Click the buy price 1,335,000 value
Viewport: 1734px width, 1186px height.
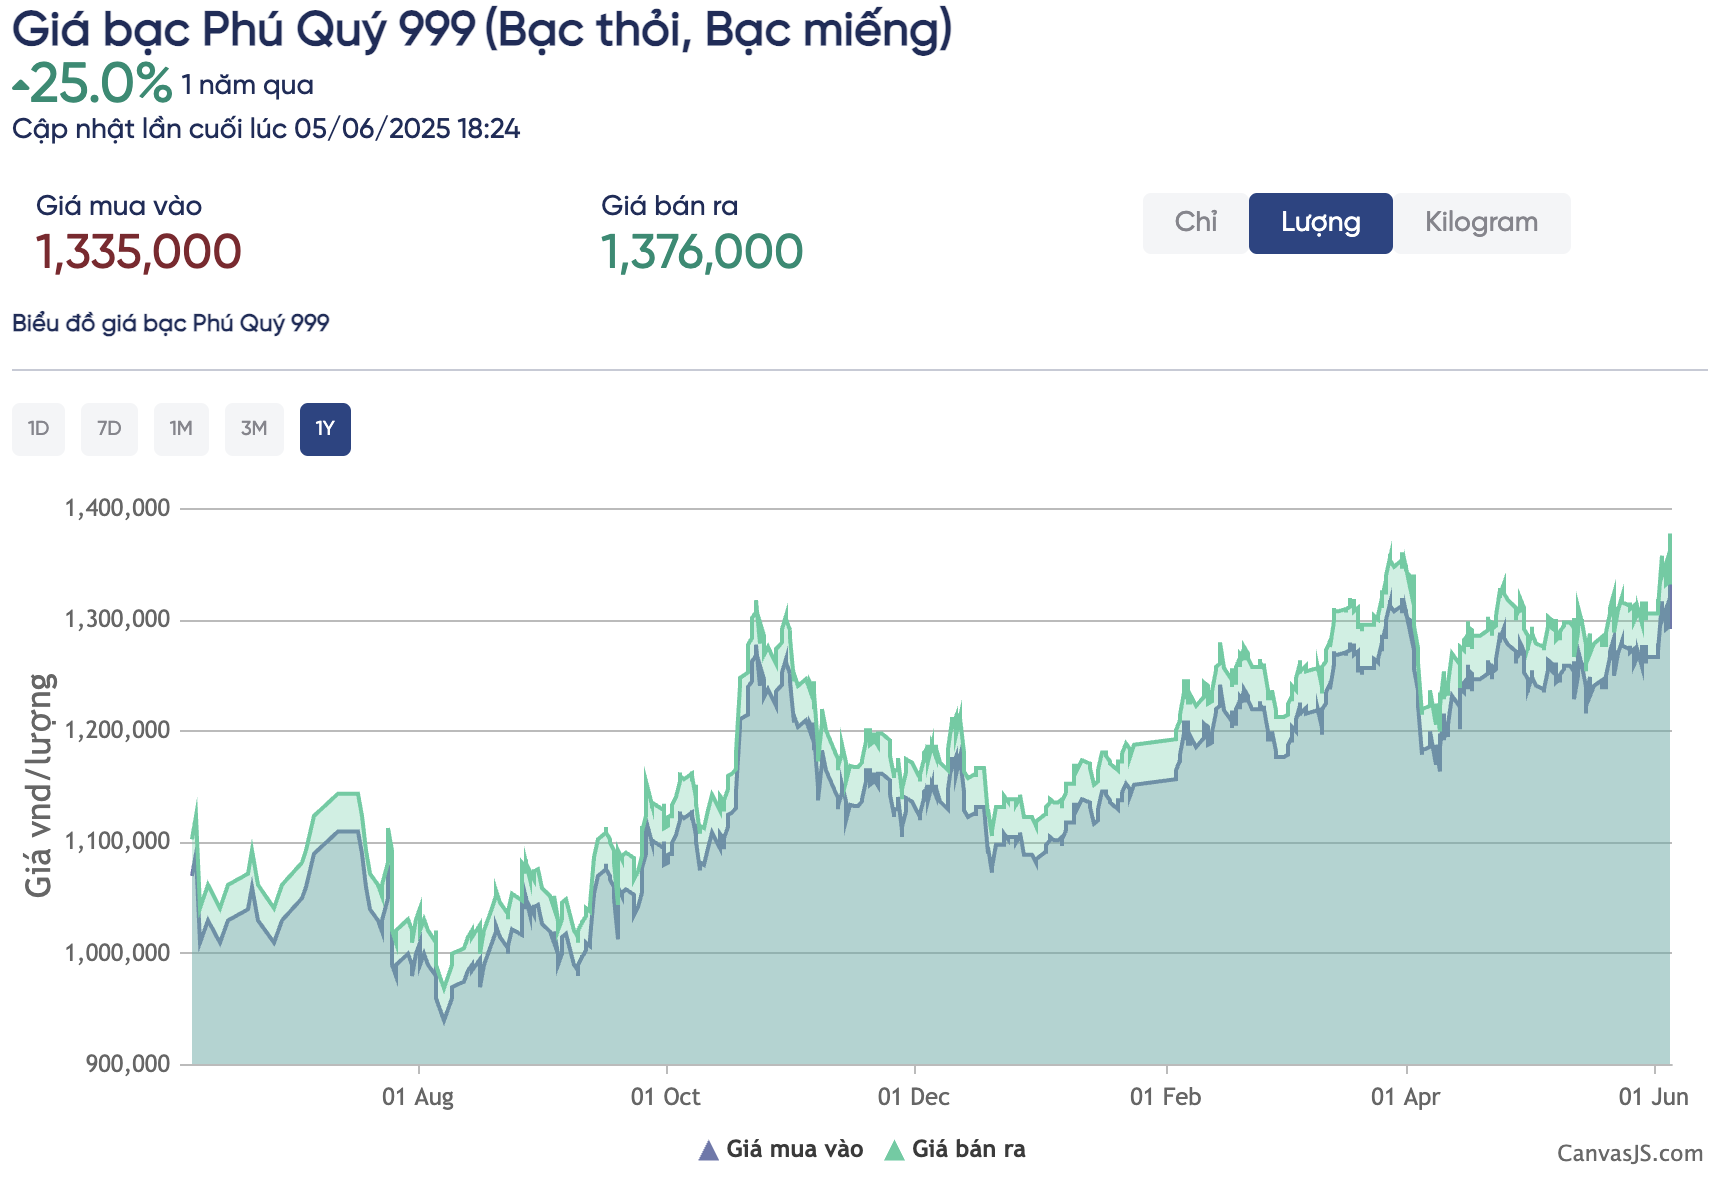138,252
